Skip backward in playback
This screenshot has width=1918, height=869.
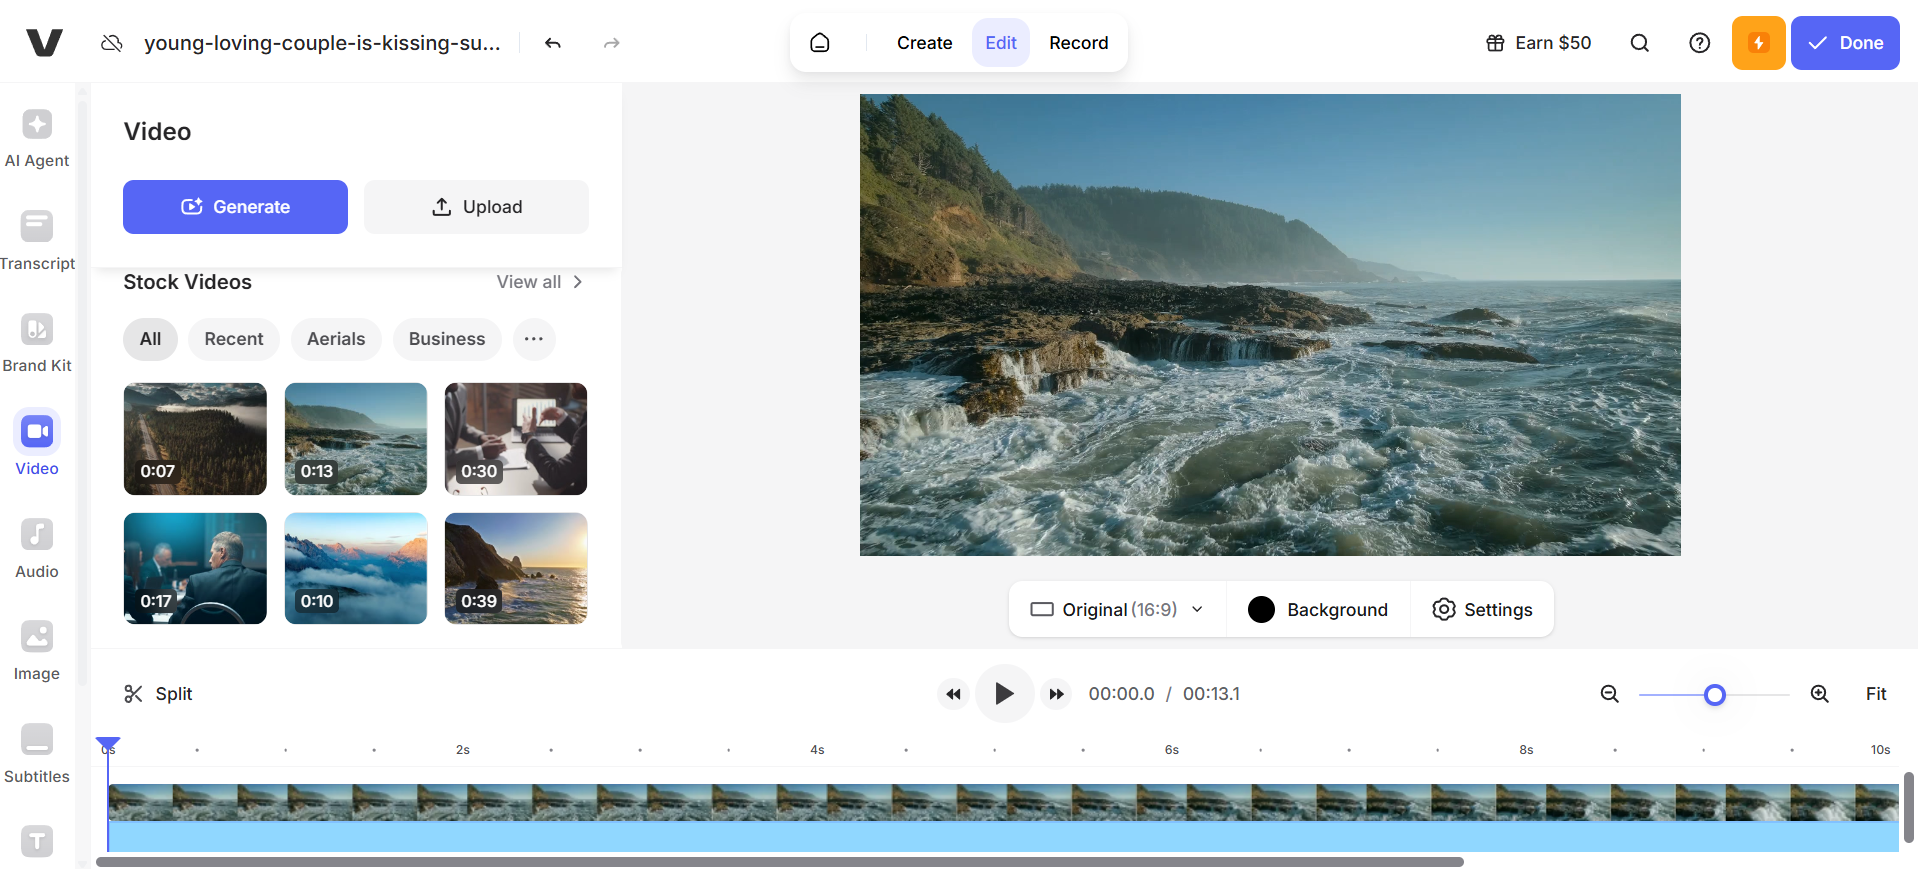point(953,694)
